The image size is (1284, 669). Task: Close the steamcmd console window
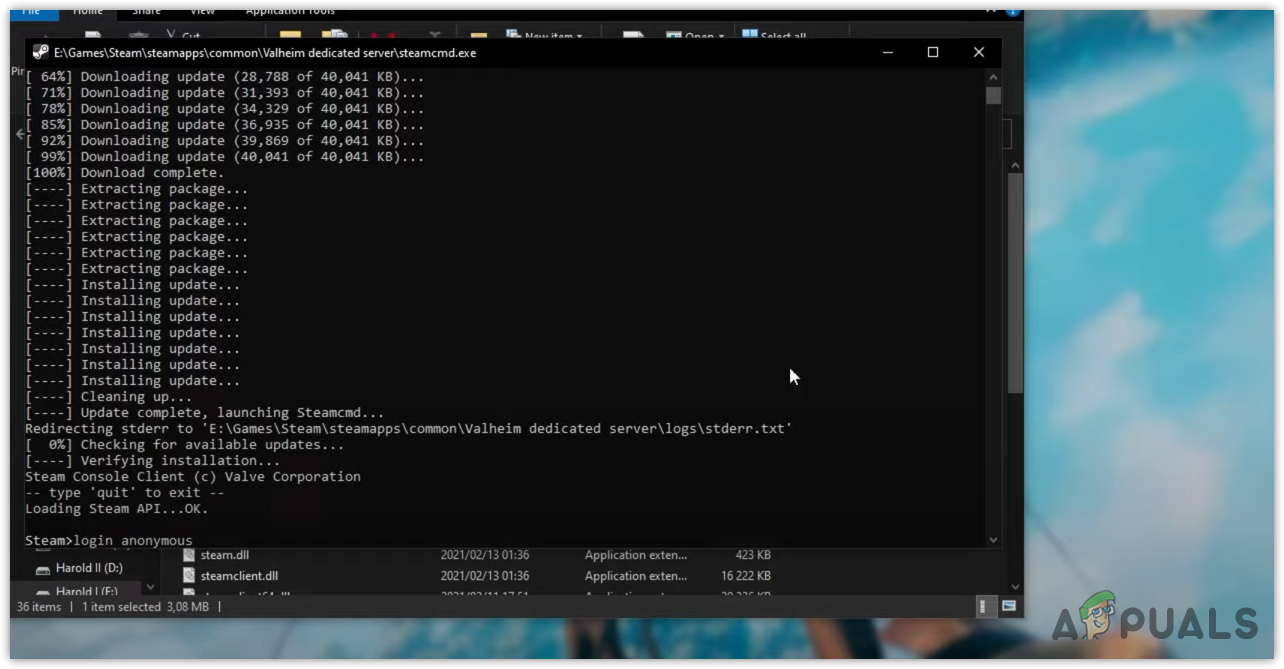tap(979, 52)
